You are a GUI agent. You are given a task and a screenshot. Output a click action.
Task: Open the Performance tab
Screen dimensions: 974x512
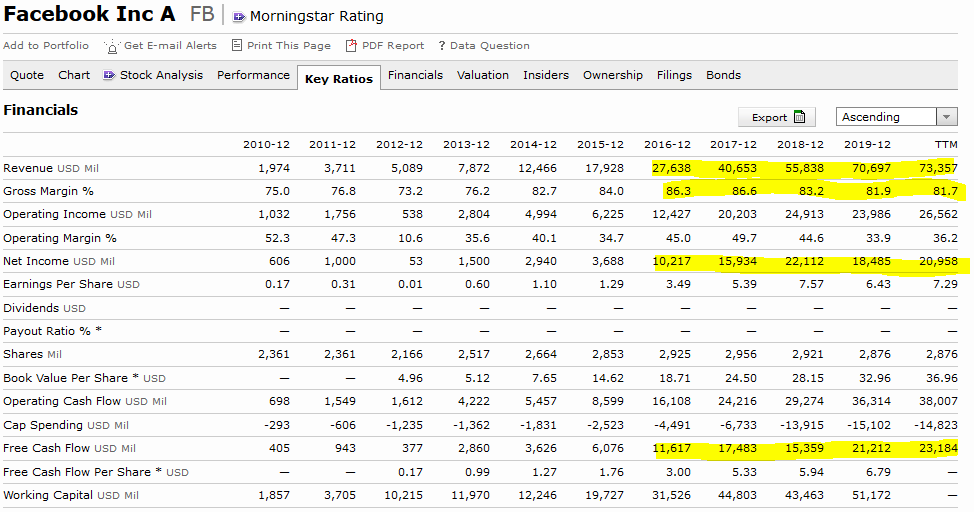coord(253,75)
